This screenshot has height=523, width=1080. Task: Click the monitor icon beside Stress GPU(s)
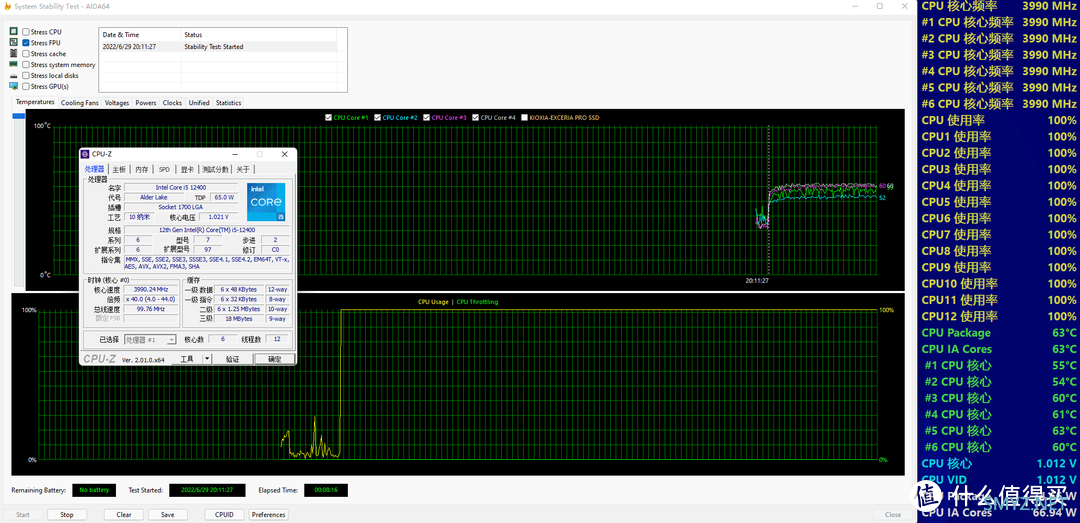[x=14, y=86]
